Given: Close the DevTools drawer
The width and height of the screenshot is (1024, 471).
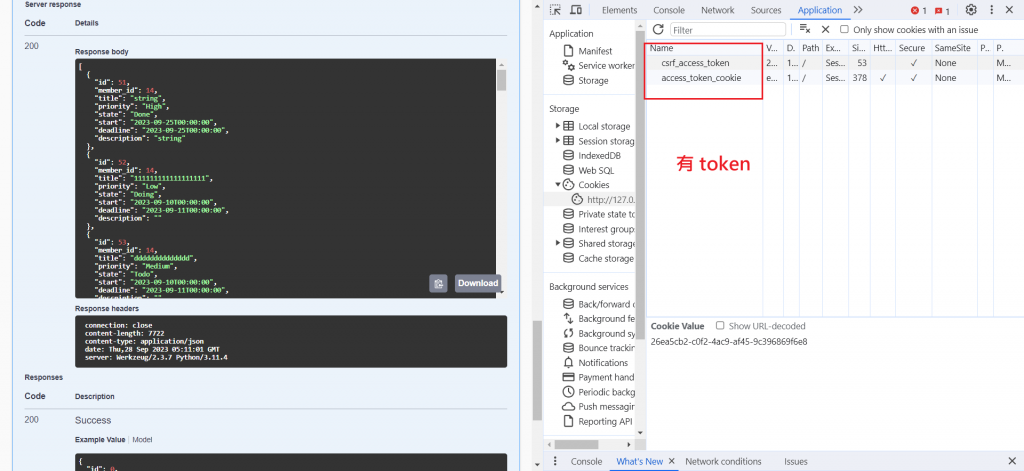Looking at the screenshot, I should click(1012, 461).
